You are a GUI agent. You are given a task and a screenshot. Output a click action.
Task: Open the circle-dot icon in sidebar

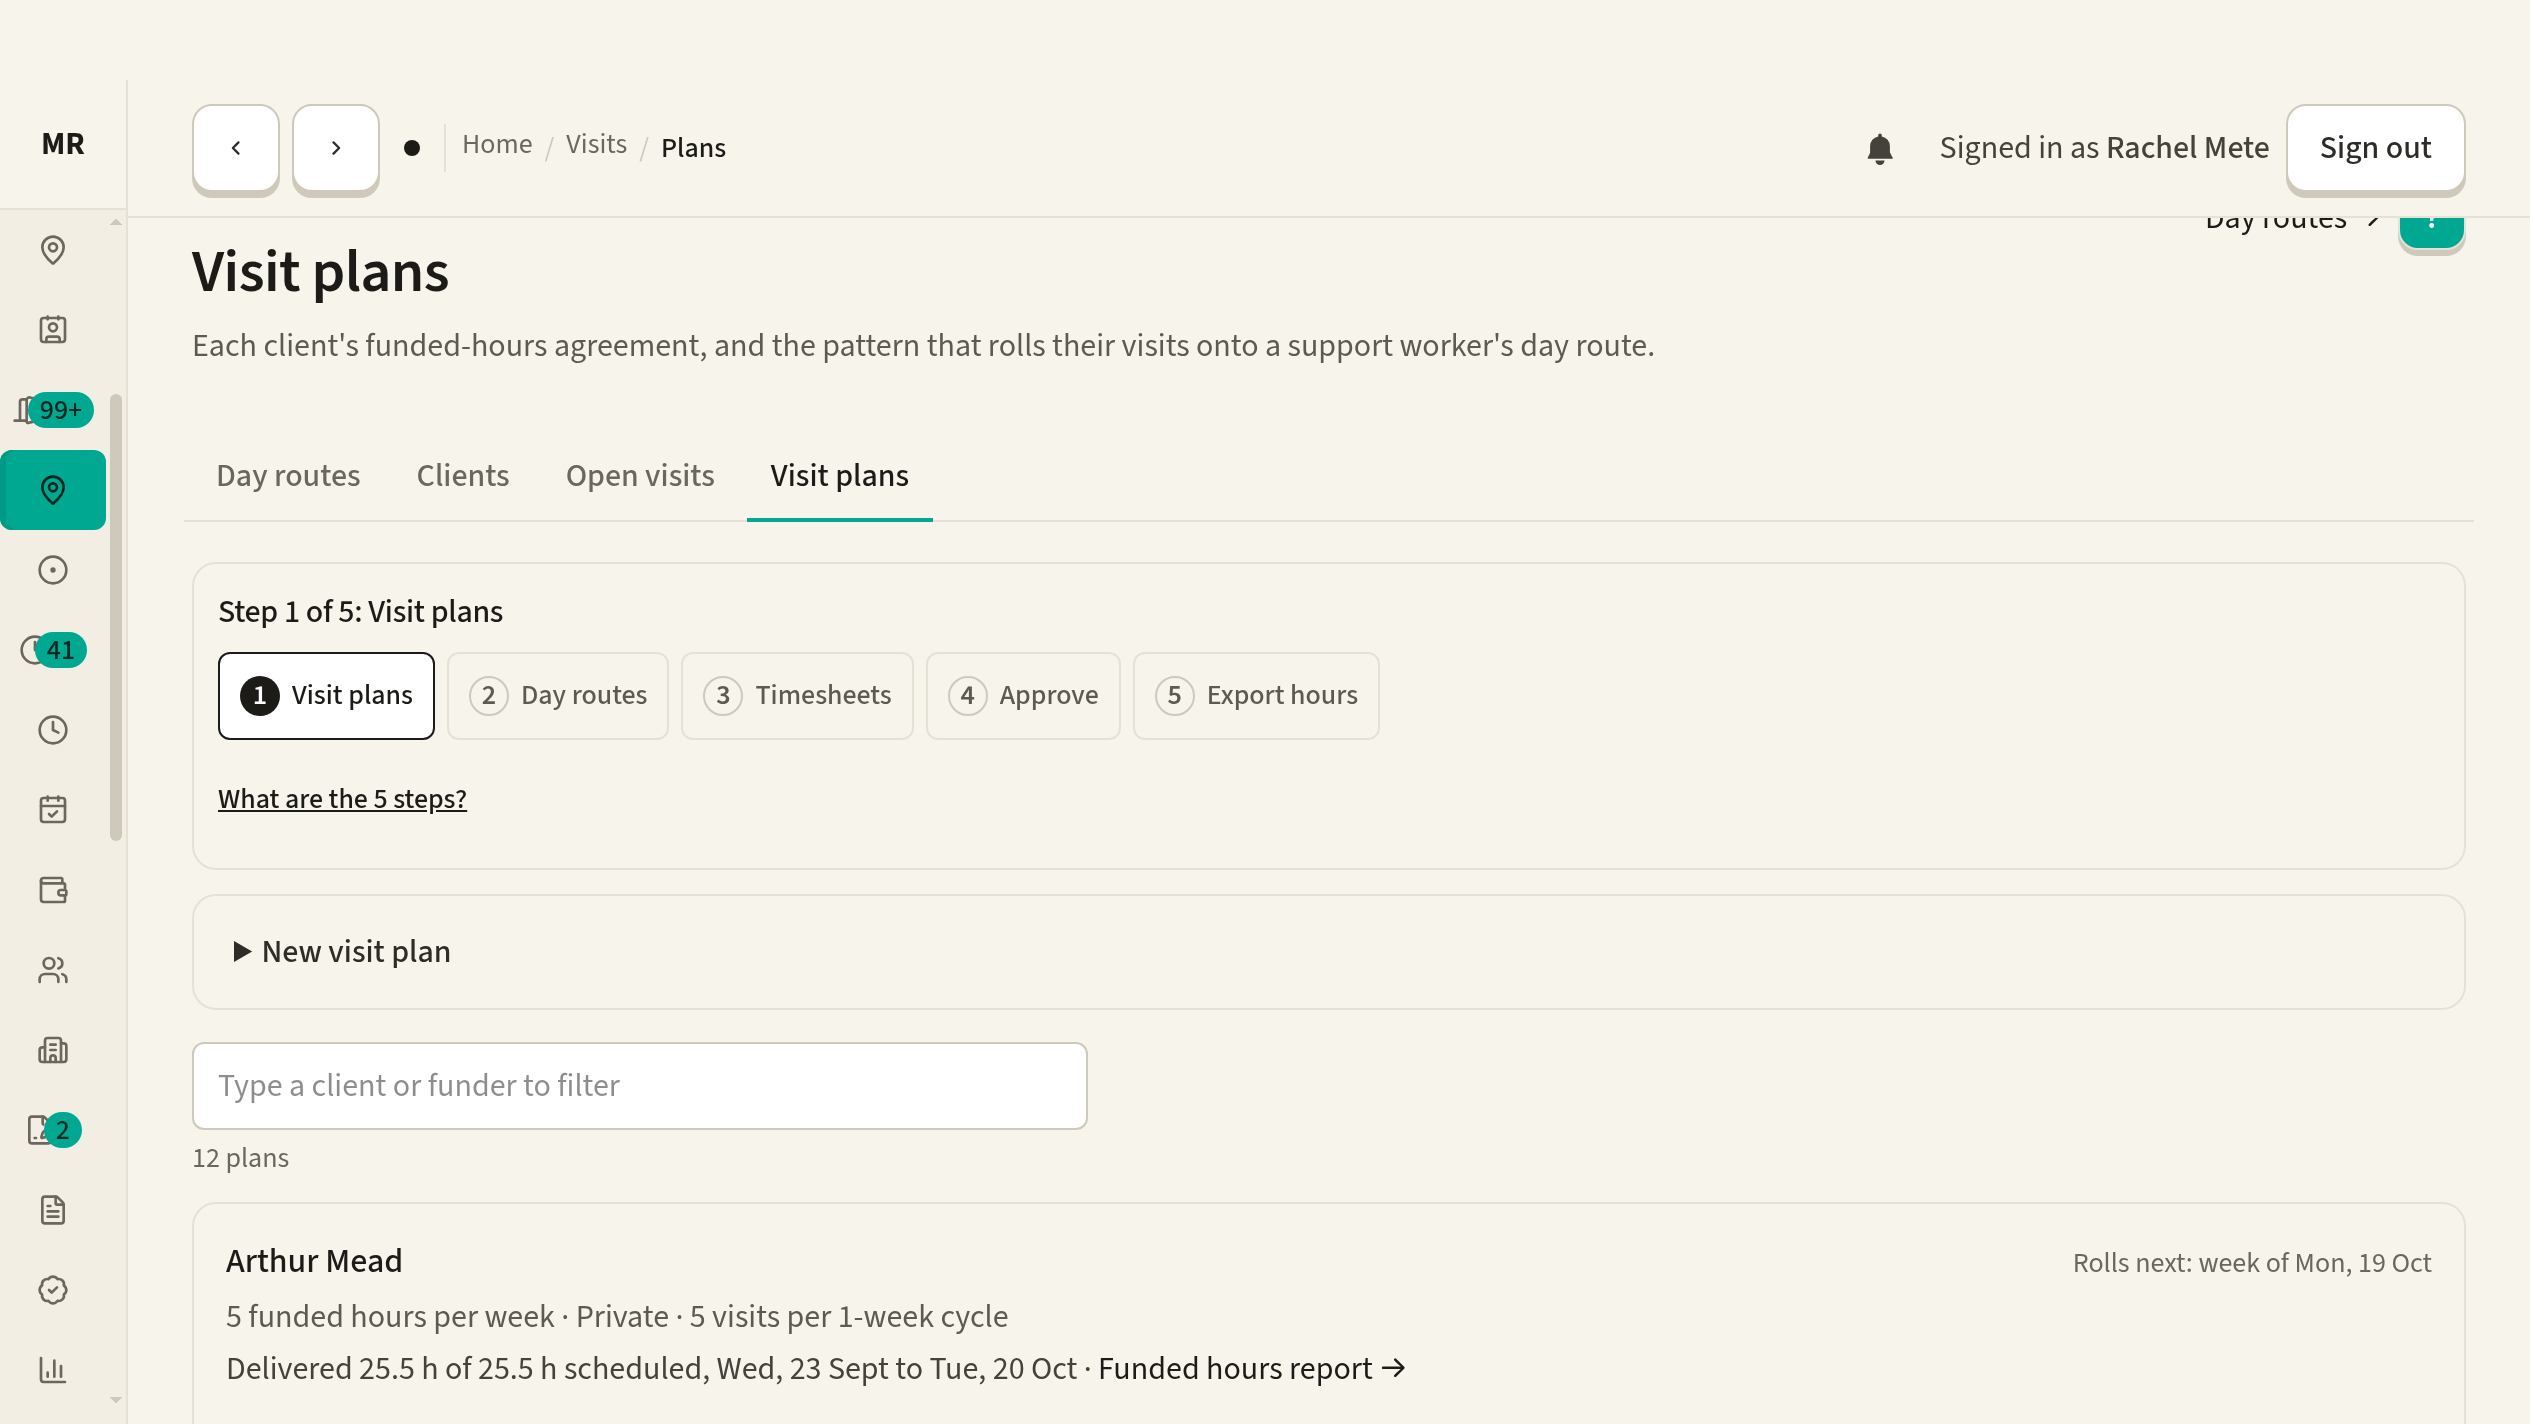53,570
